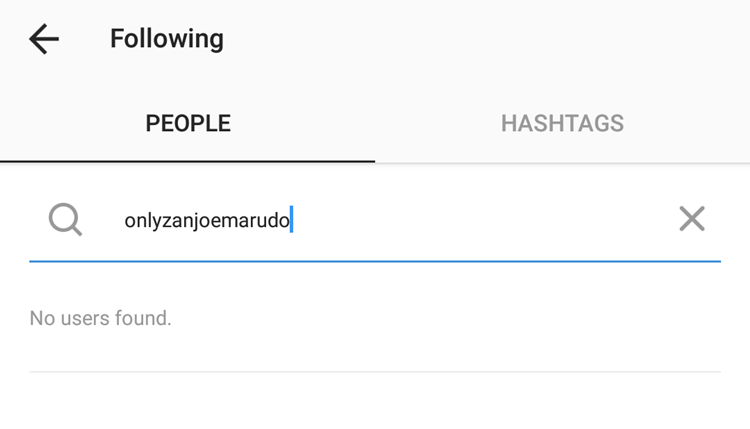Tap the magnifying glass search icon

[66, 220]
